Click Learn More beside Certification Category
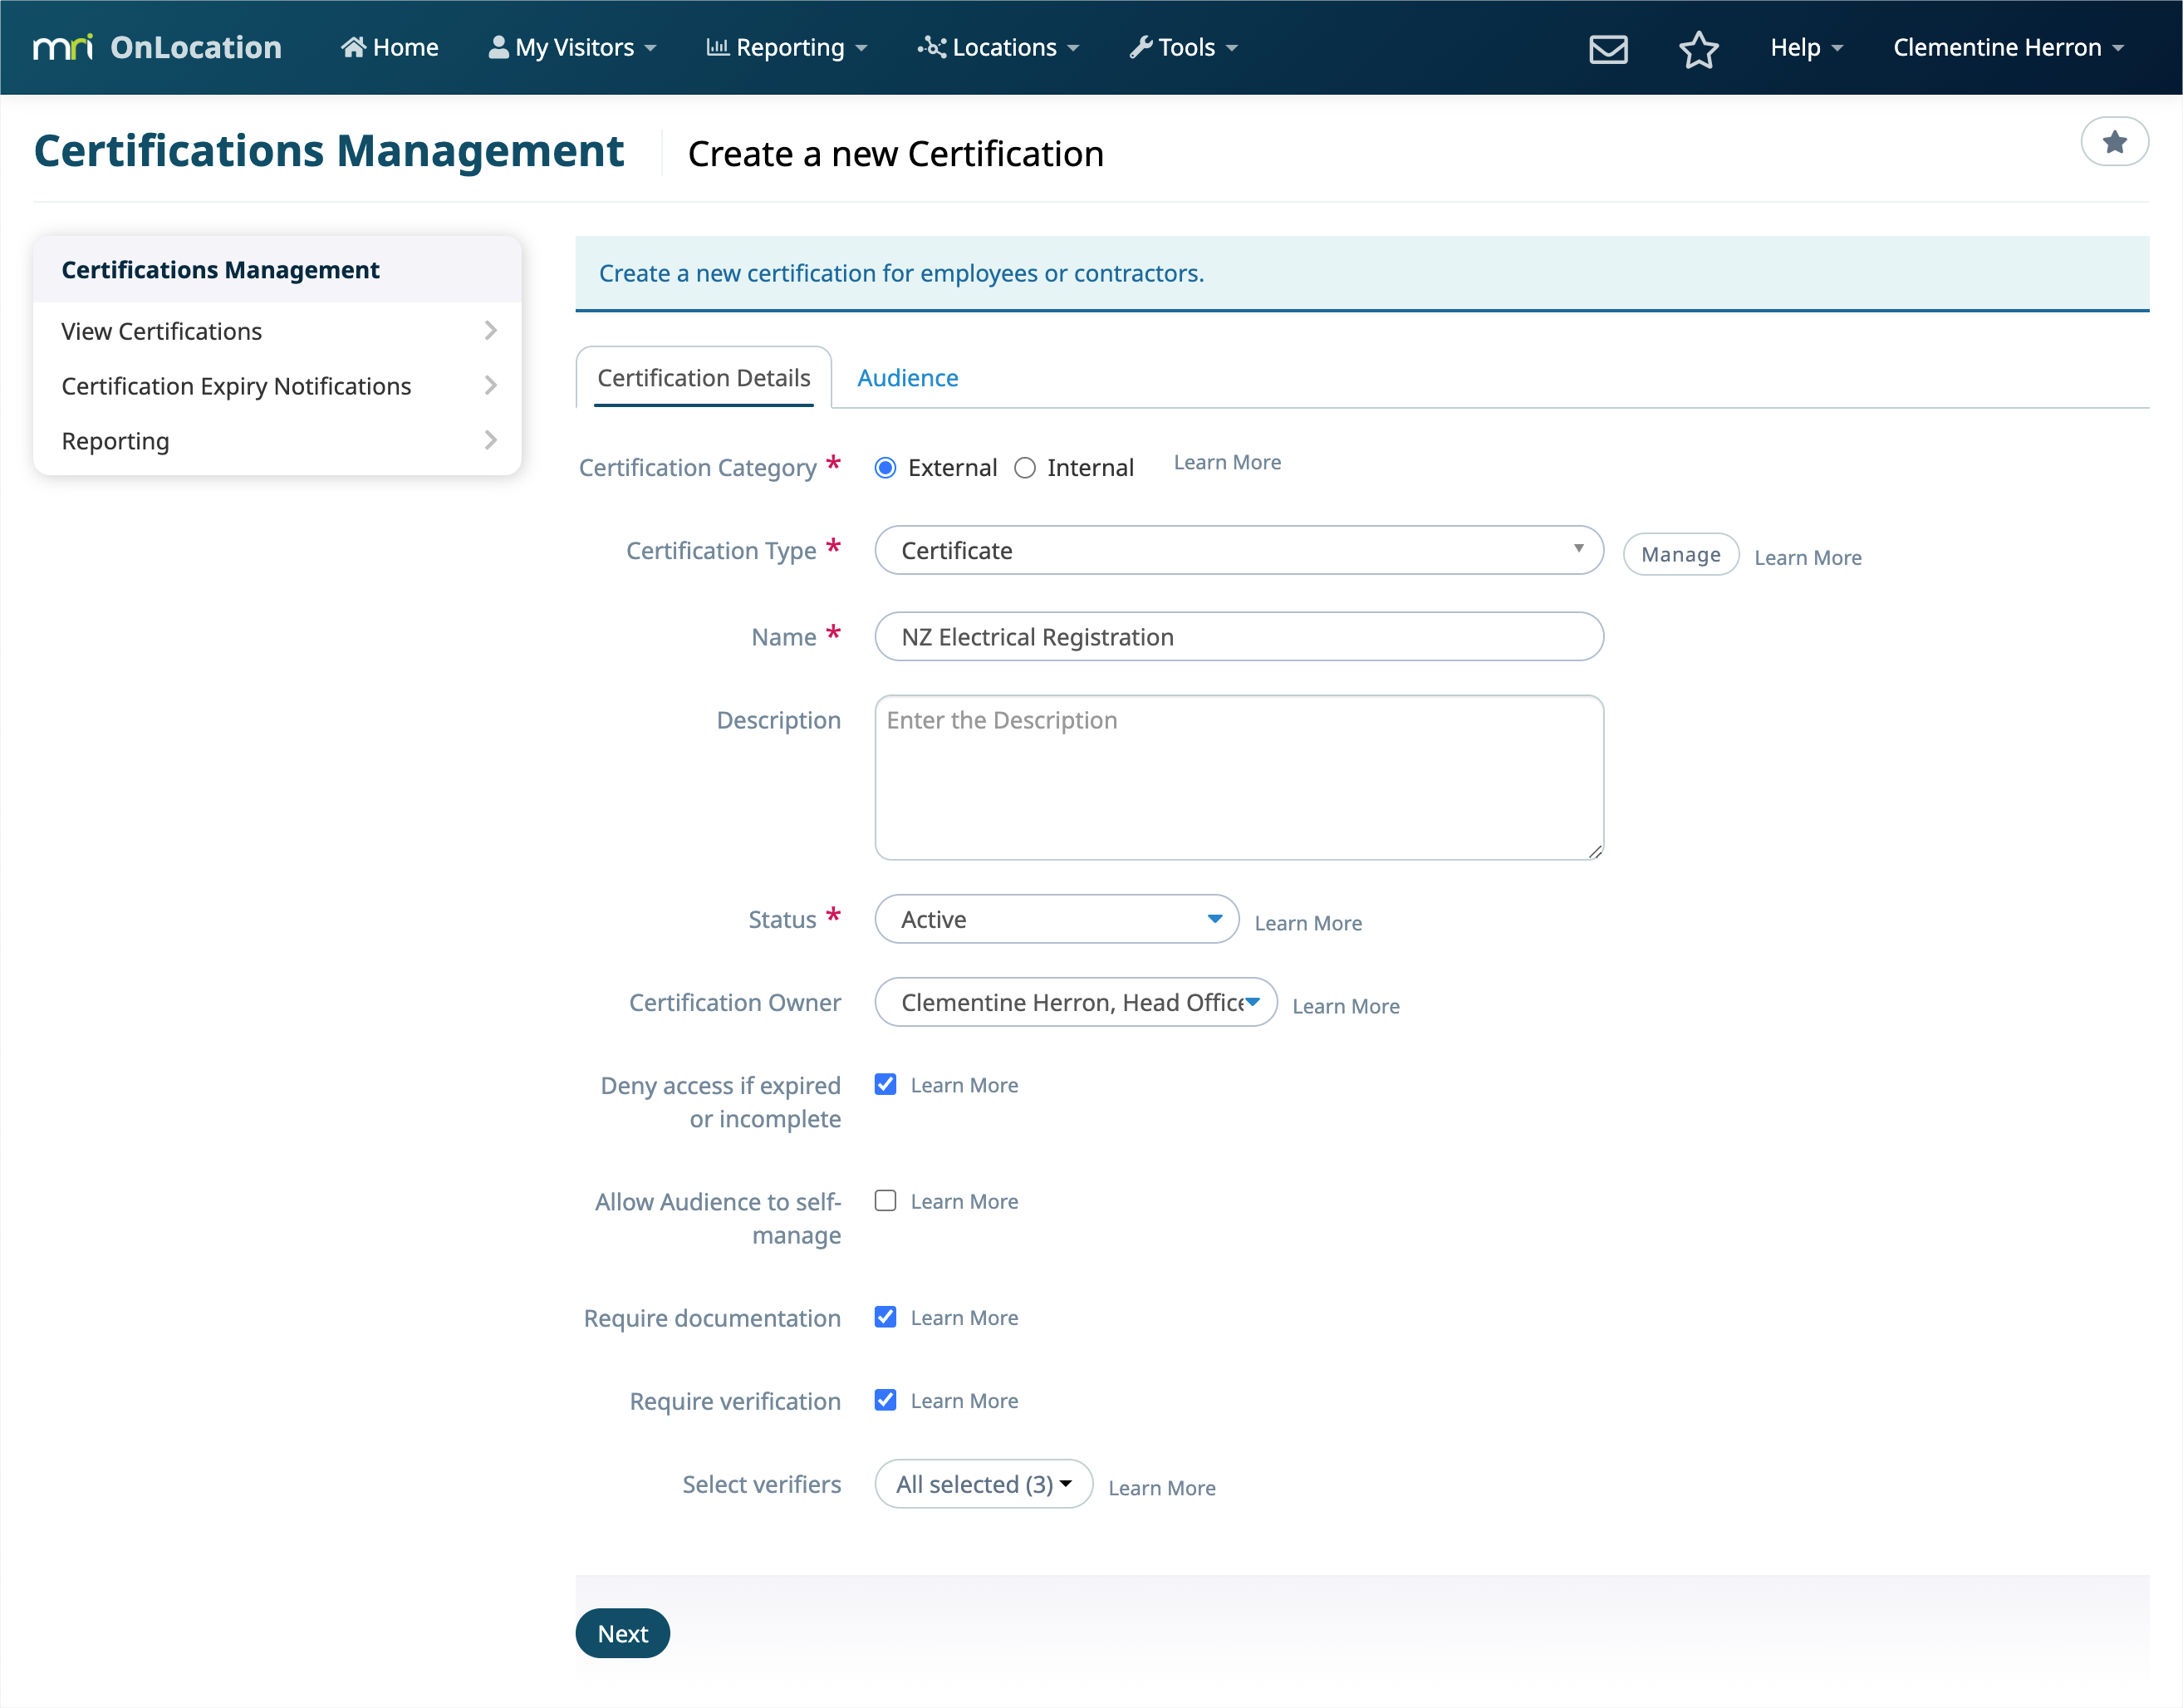 pyautogui.click(x=1227, y=462)
